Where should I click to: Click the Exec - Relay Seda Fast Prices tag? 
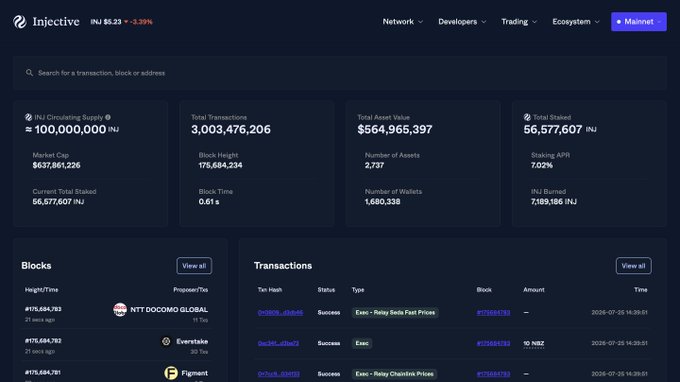tap(395, 313)
